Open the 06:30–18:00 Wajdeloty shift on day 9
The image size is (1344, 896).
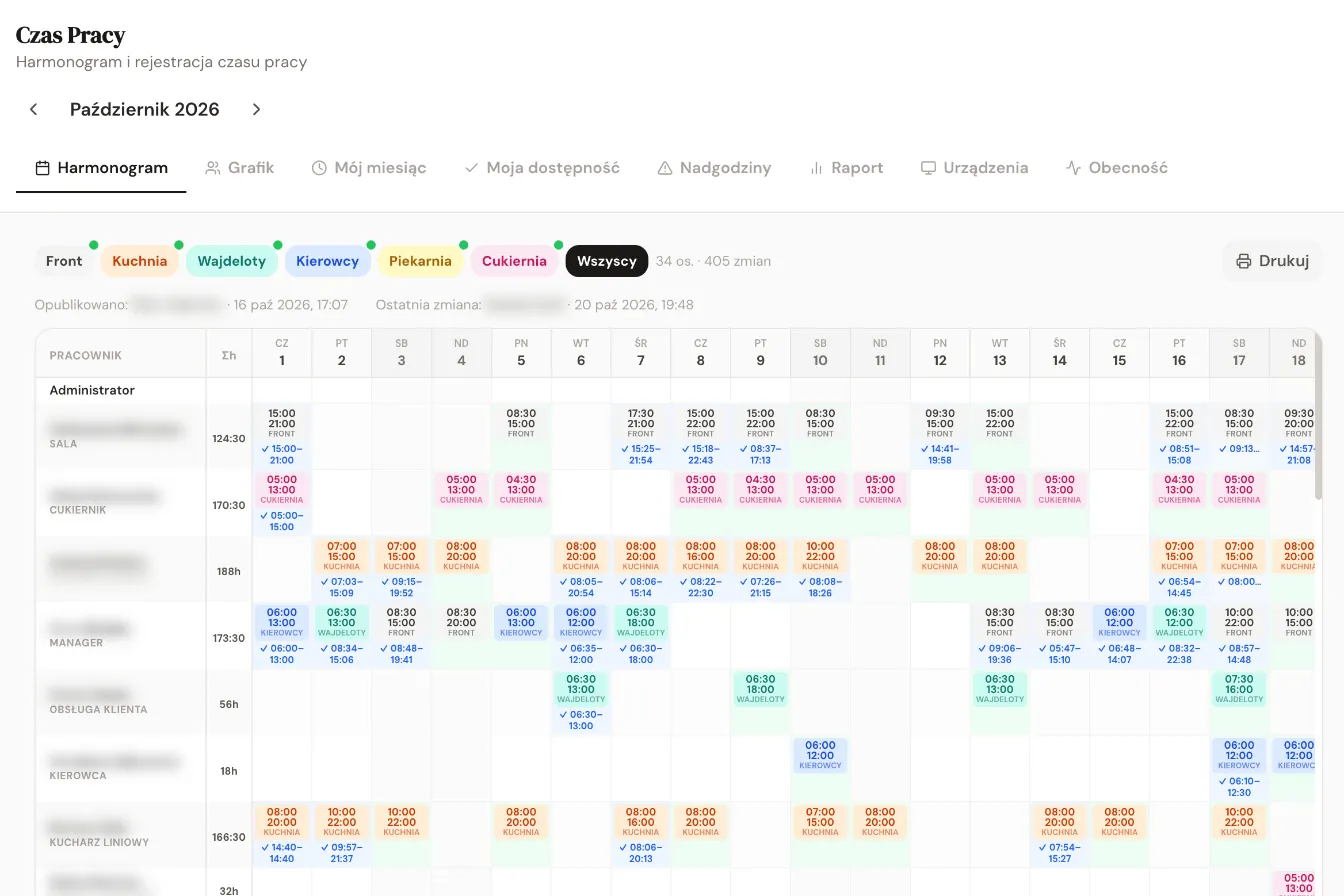[x=760, y=689]
